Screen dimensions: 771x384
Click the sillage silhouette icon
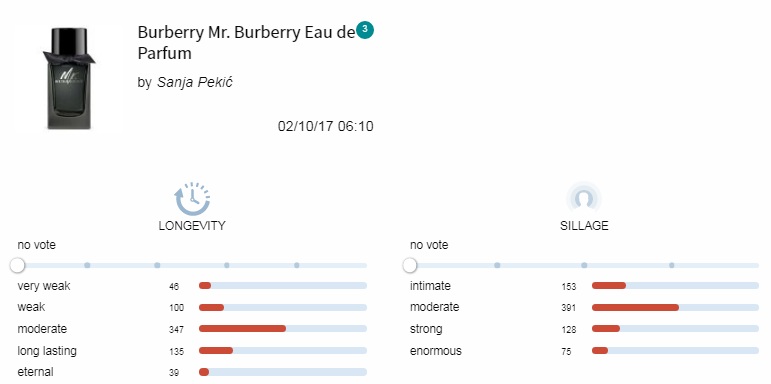point(584,199)
